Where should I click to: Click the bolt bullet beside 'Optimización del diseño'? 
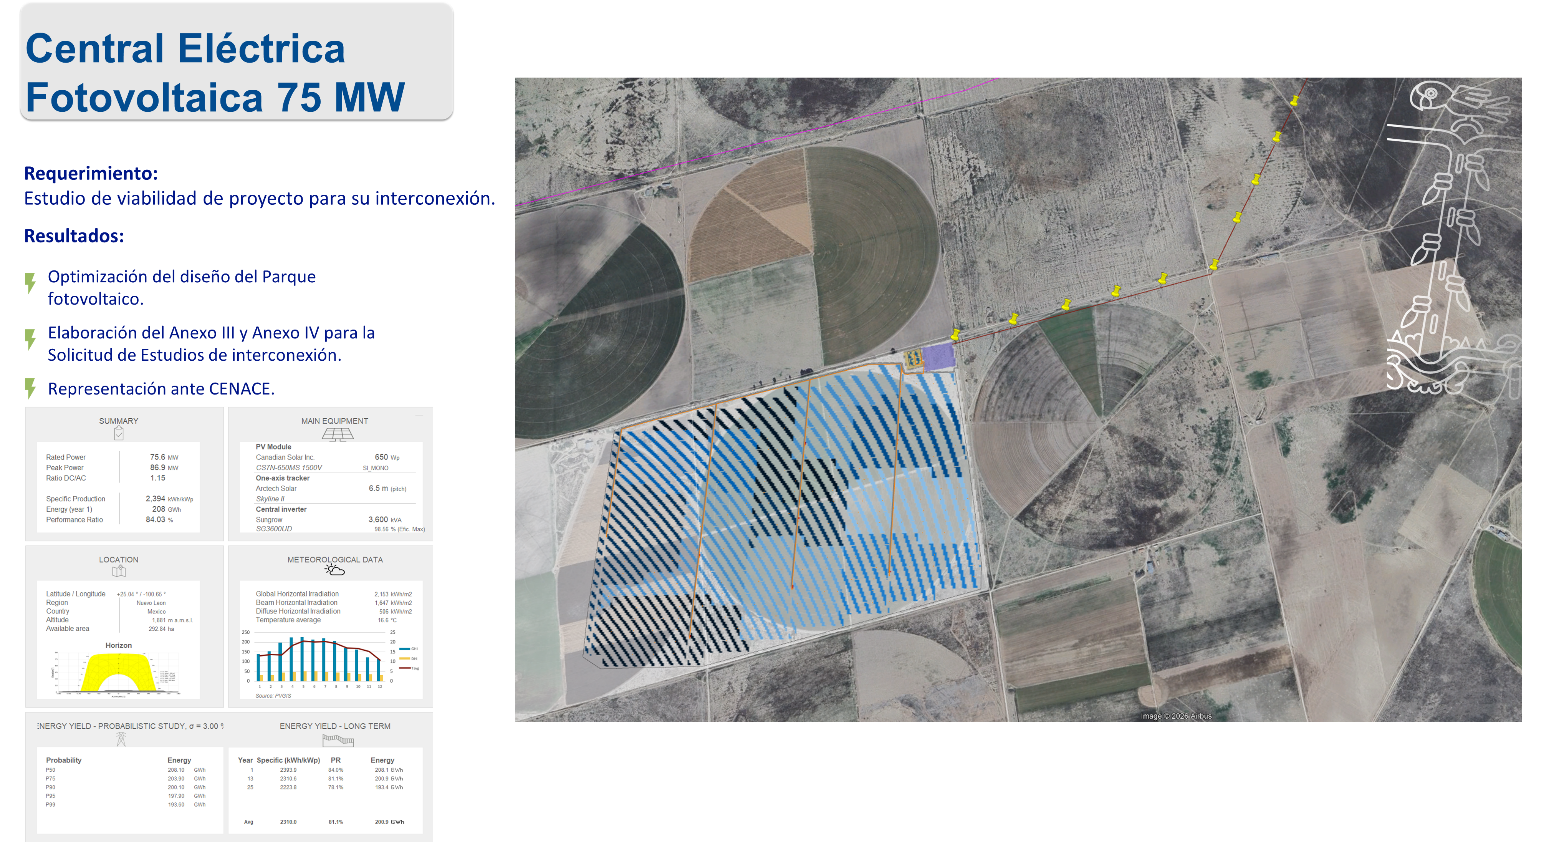pyautogui.click(x=30, y=283)
